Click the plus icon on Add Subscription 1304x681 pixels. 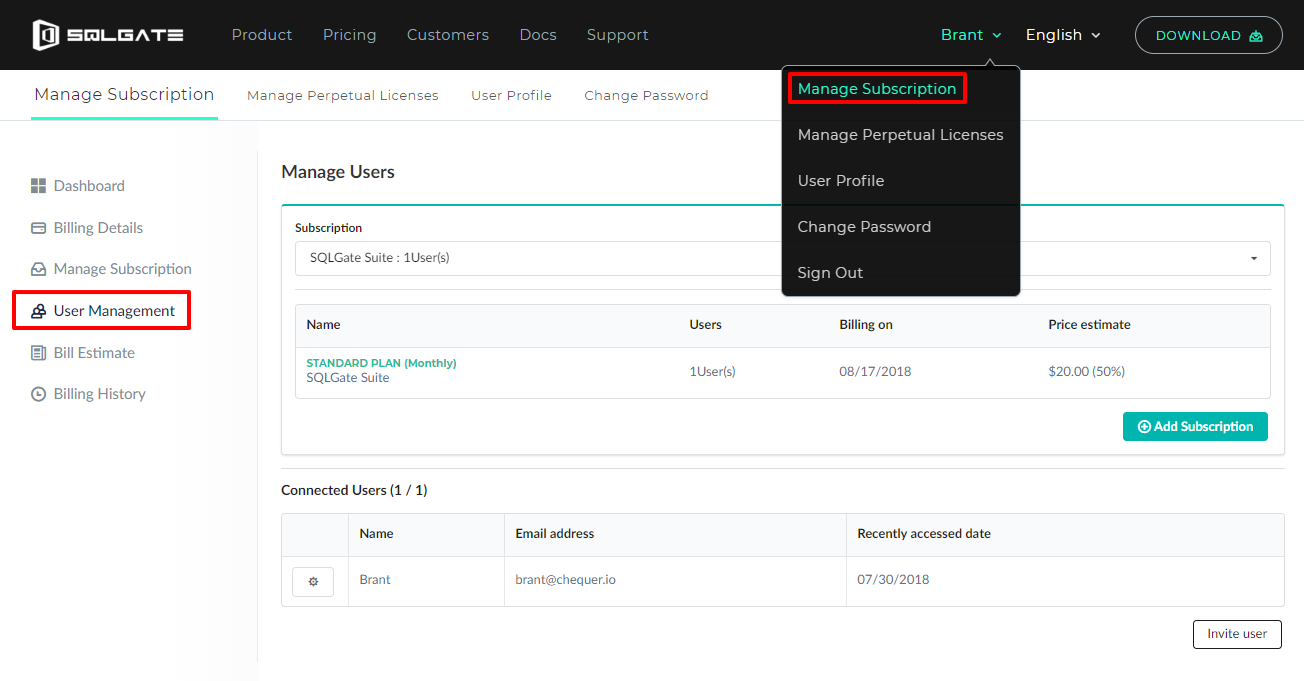(x=1144, y=427)
